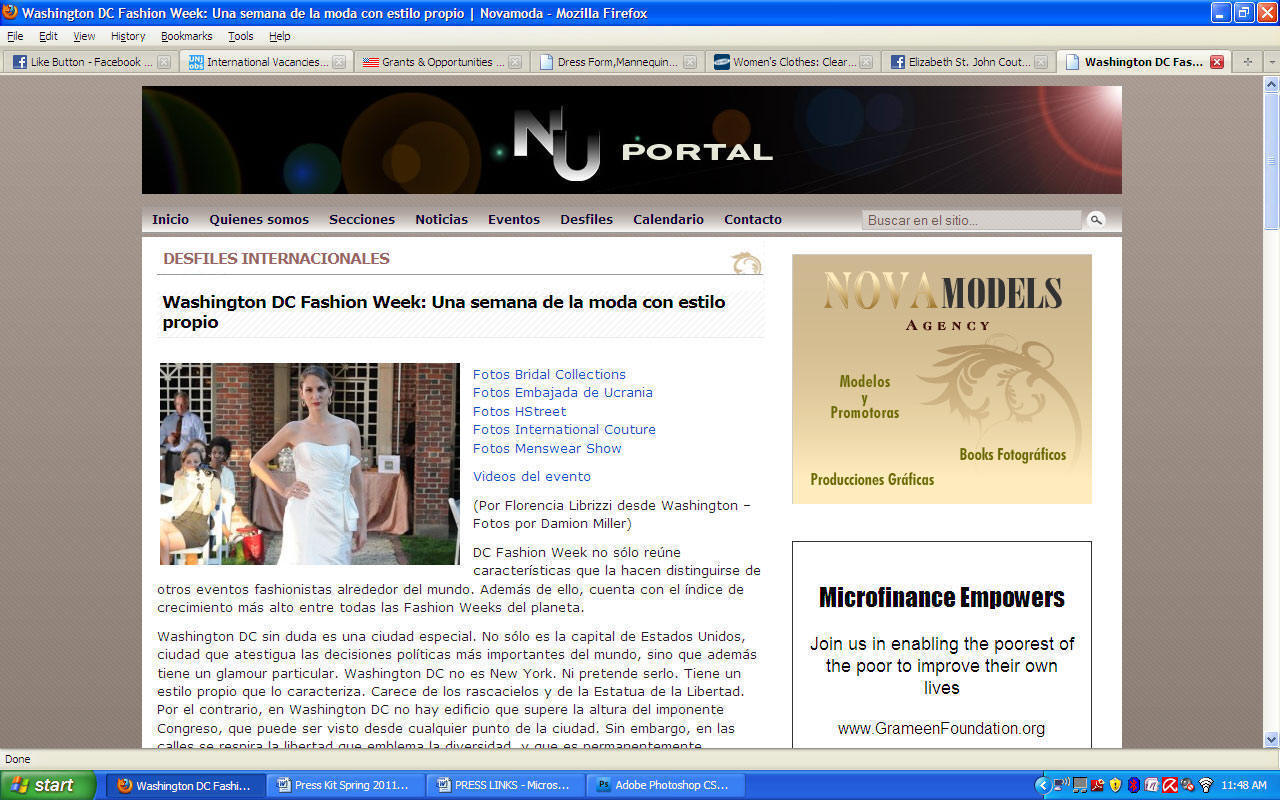
Task: Switch to Press Kit Spring 2011 taskbar window
Action: [345, 785]
